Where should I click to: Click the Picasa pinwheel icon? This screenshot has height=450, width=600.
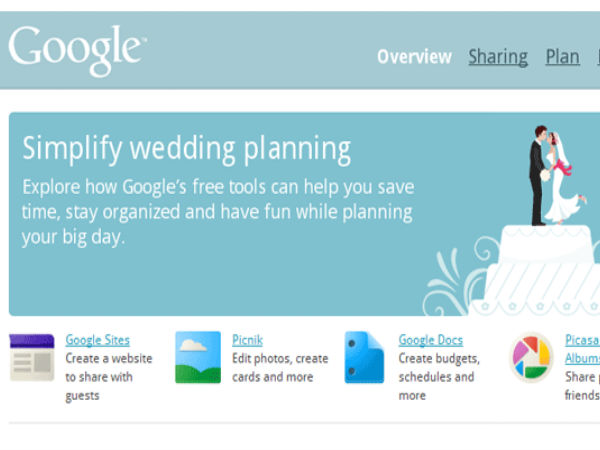coord(531,358)
